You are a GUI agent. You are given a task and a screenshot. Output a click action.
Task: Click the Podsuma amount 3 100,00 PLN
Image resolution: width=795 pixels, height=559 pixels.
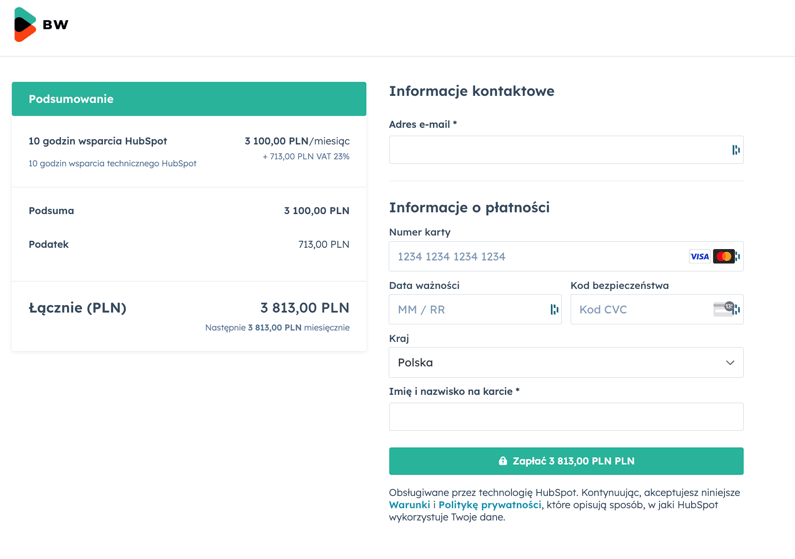tap(316, 210)
